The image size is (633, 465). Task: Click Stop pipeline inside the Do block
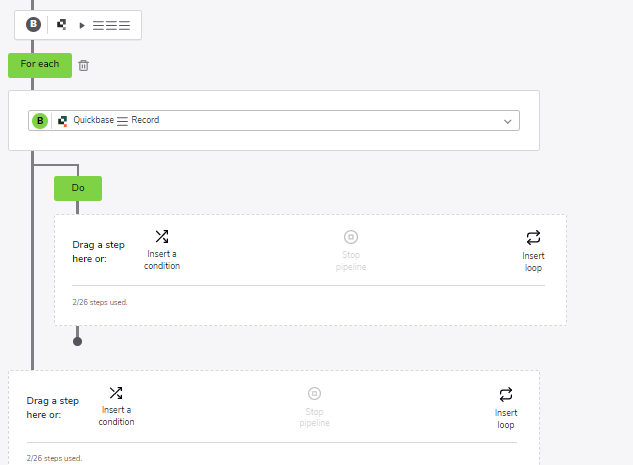tap(351, 251)
